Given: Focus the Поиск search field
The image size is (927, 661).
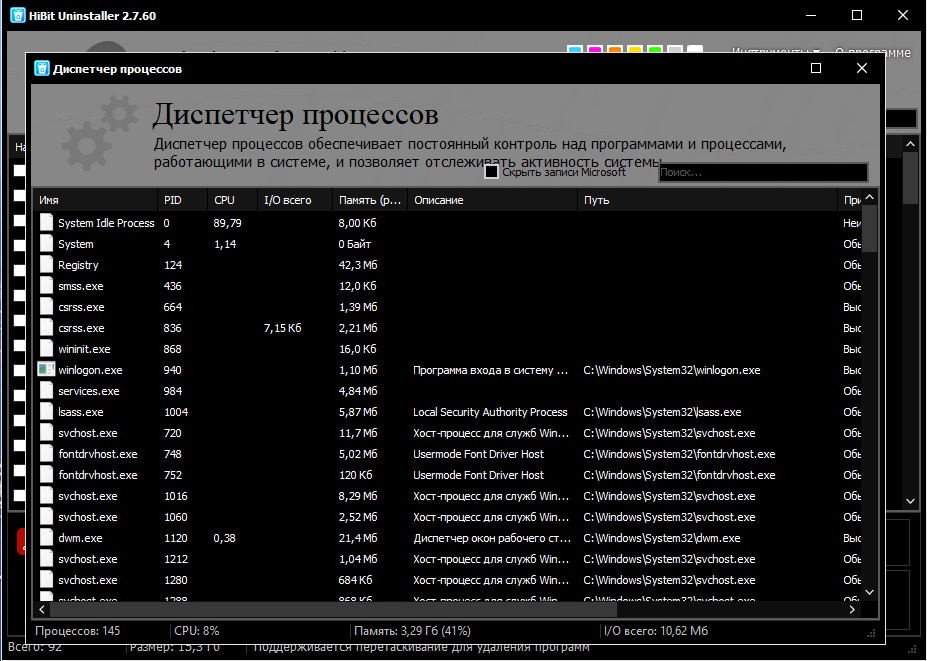Looking at the screenshot, I should pyautogui.click(x=763, y=173).
